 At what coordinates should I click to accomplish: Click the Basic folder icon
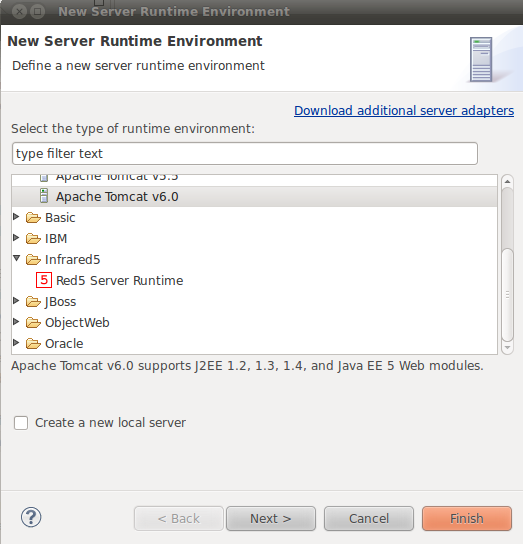tap(33, 218)
